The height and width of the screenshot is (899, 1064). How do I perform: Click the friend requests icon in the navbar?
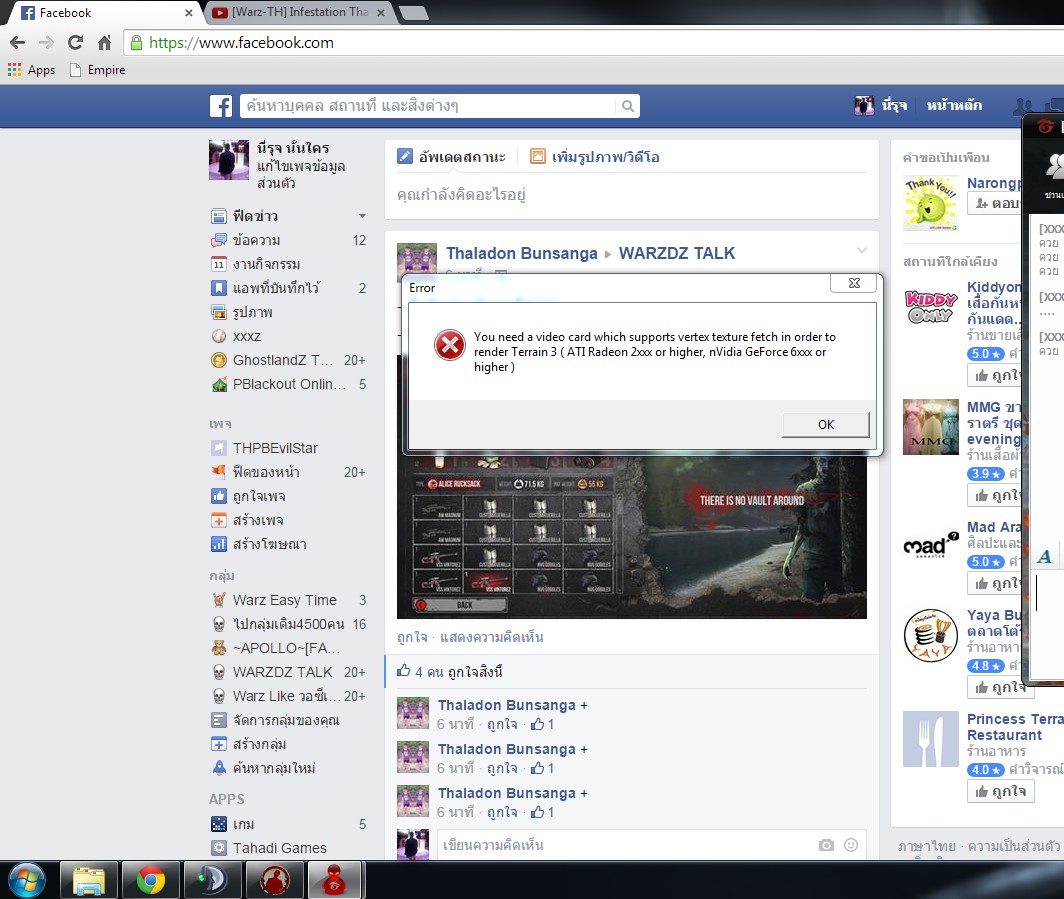pyautogui.click(x=1023, y=105)
